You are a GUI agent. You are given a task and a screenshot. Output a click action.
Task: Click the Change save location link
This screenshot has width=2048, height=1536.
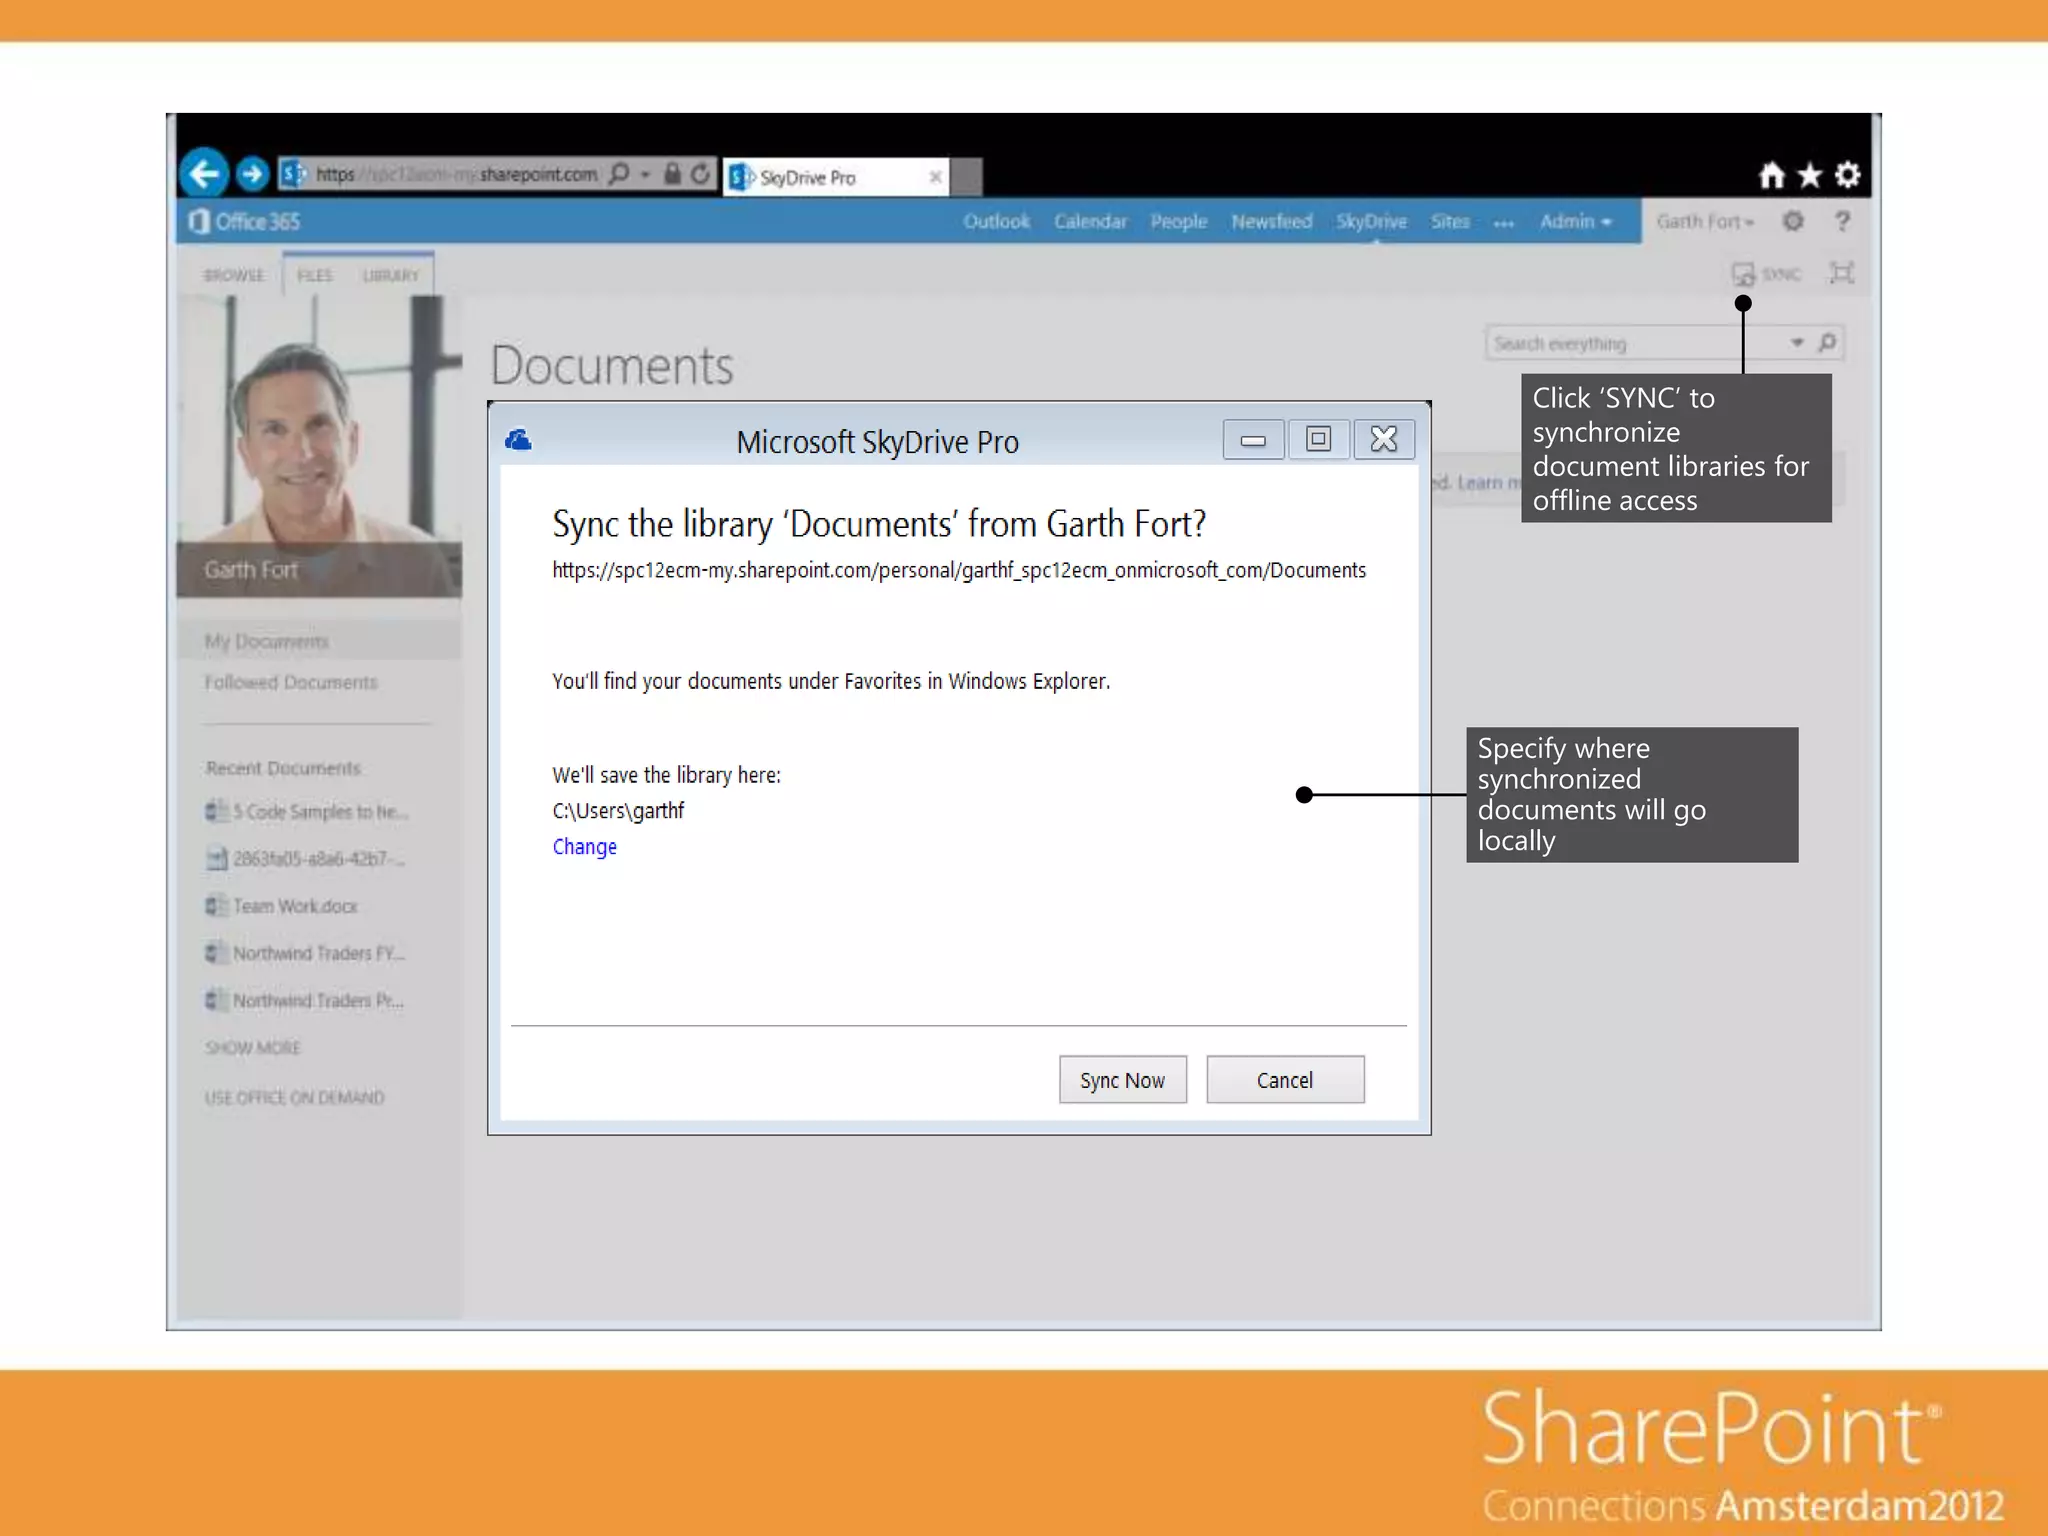point(584,846)
